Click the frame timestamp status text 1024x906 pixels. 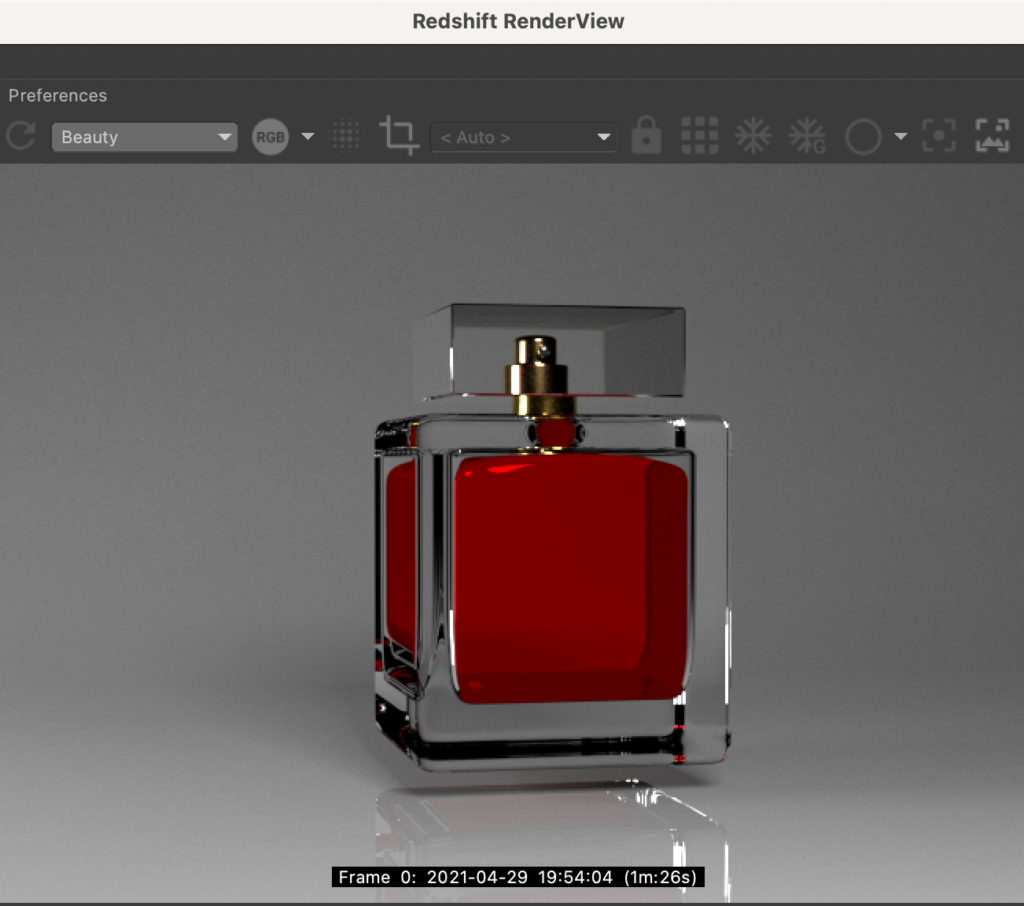click(x=518, y=877)
